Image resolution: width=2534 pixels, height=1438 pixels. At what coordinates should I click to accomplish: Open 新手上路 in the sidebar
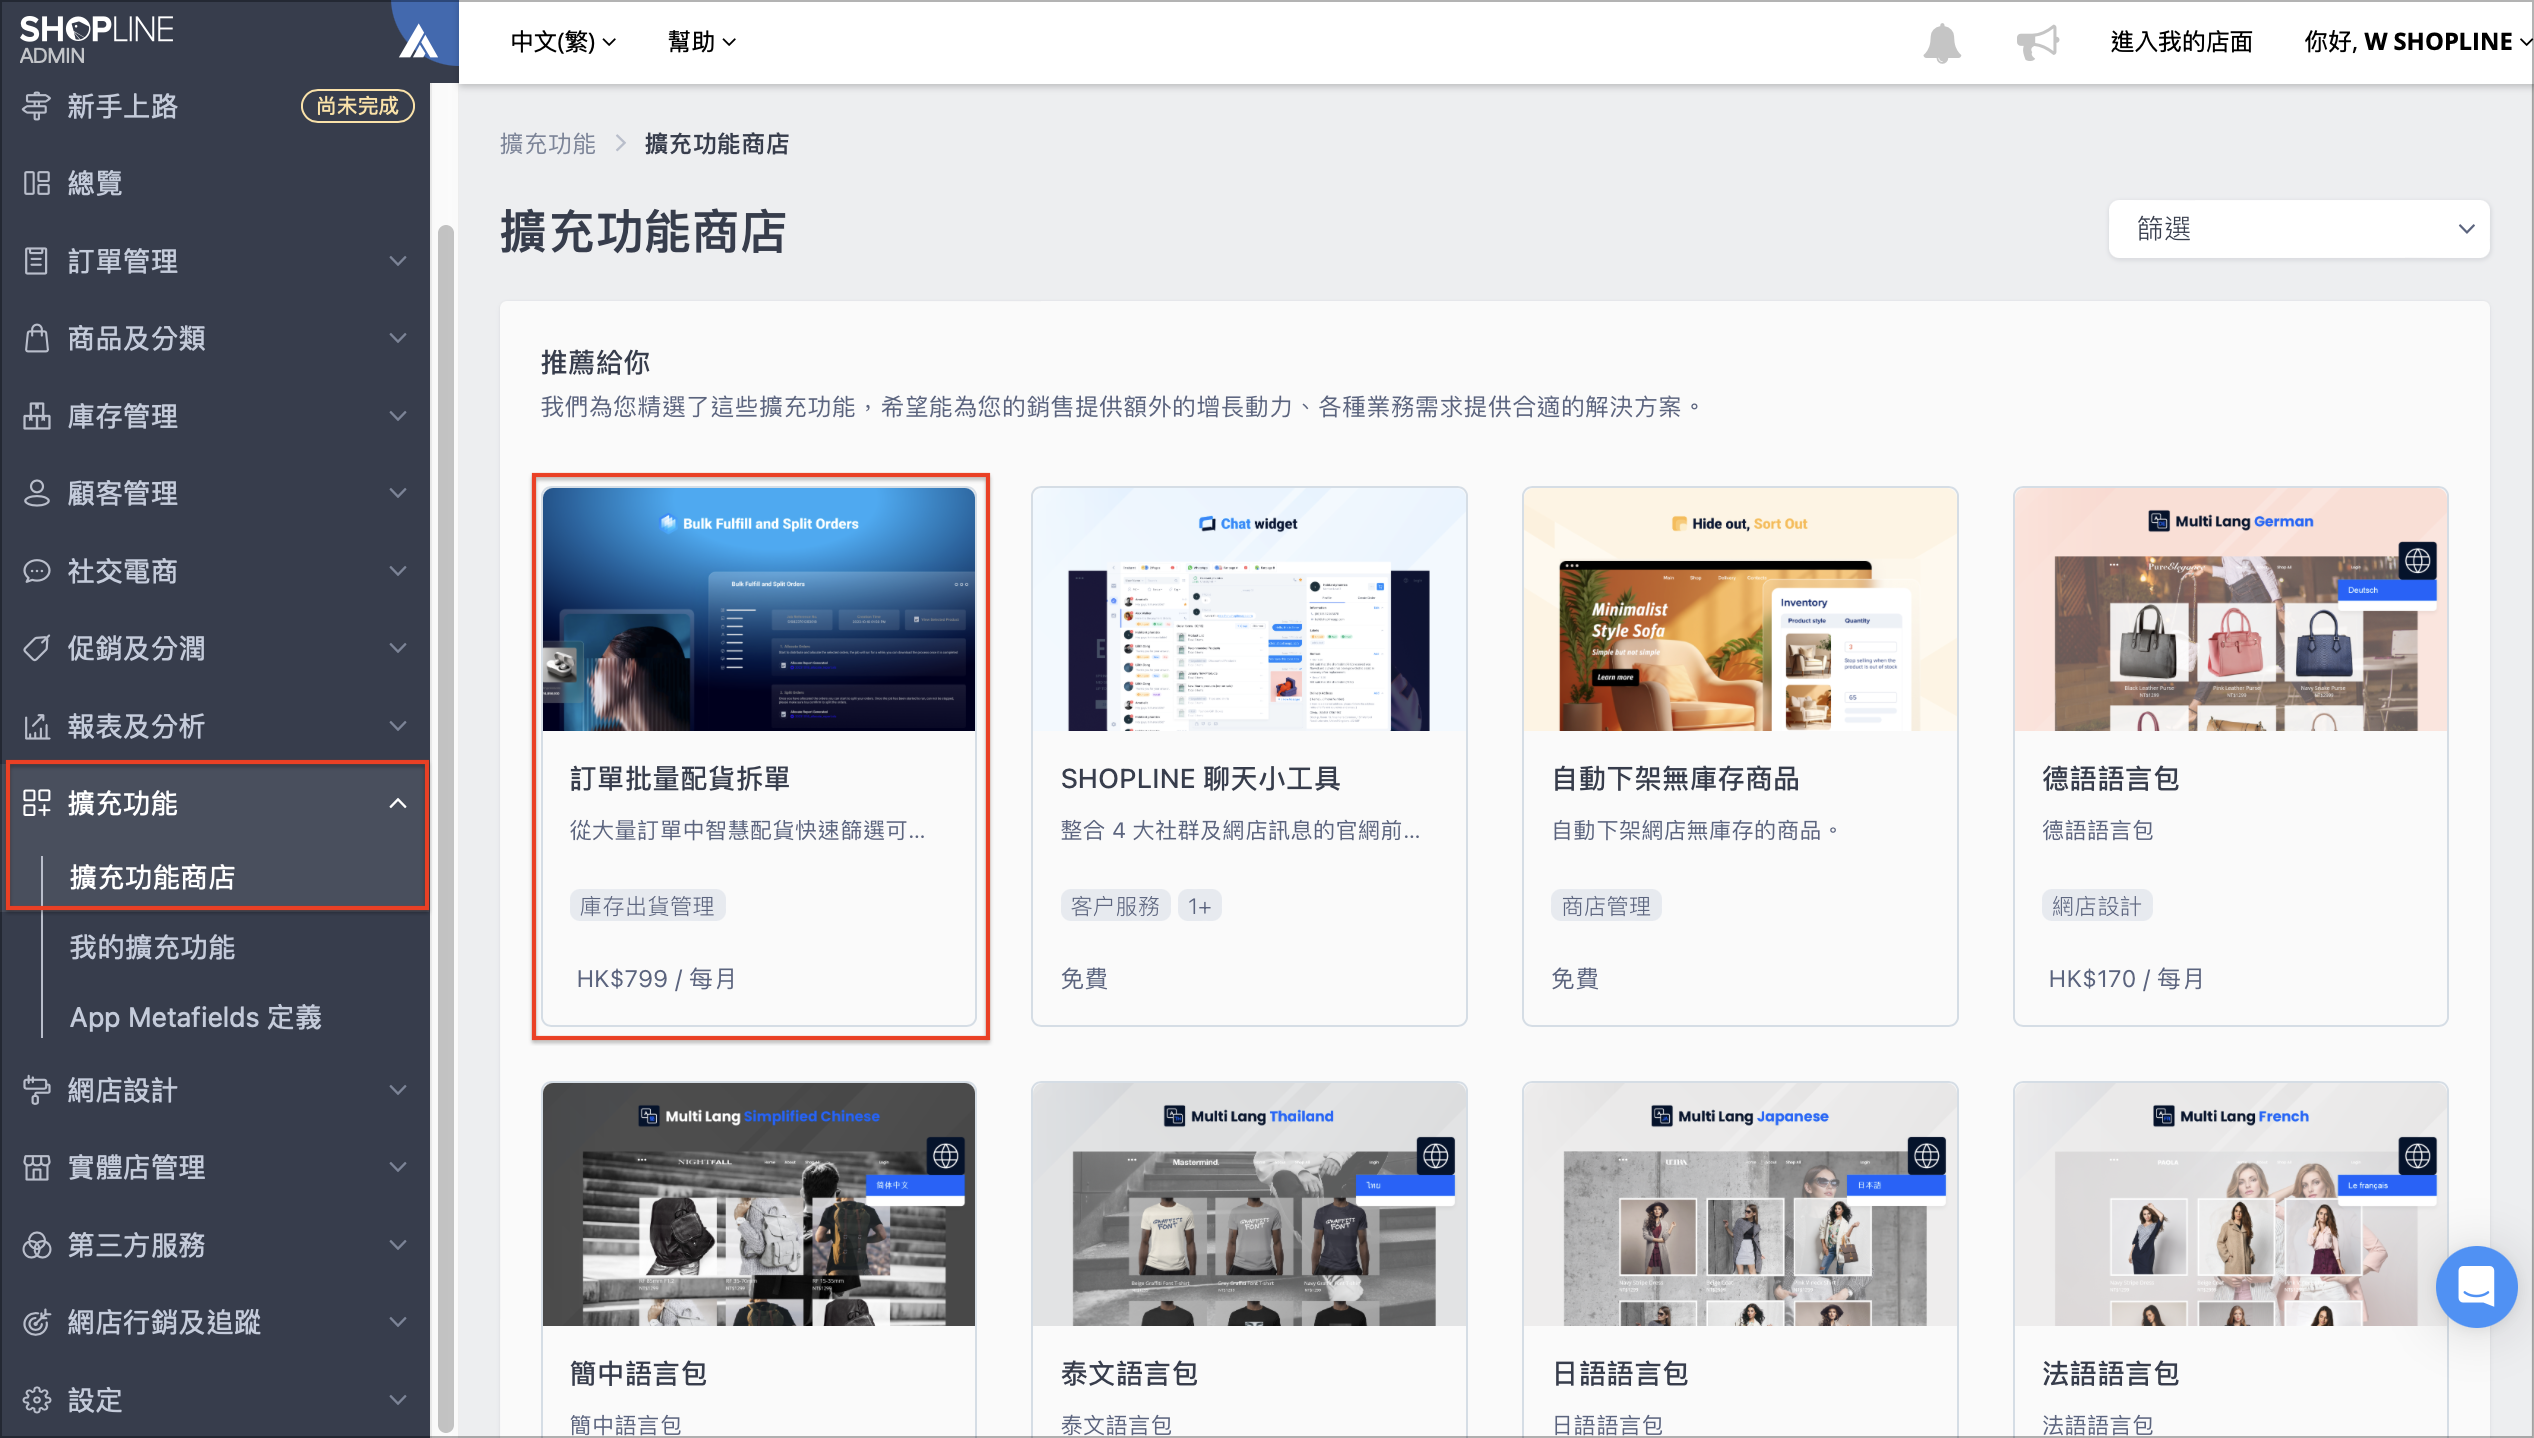tap(122, 106)
